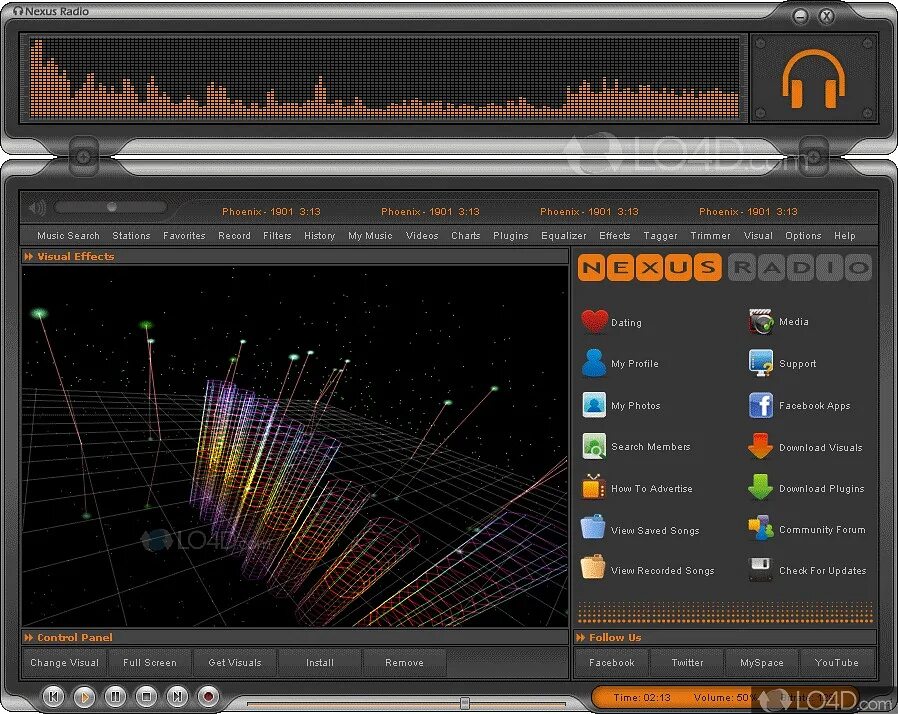Click the Control Panel header arrows
Screen dimensions: 898x714
(x=28, y=637)
